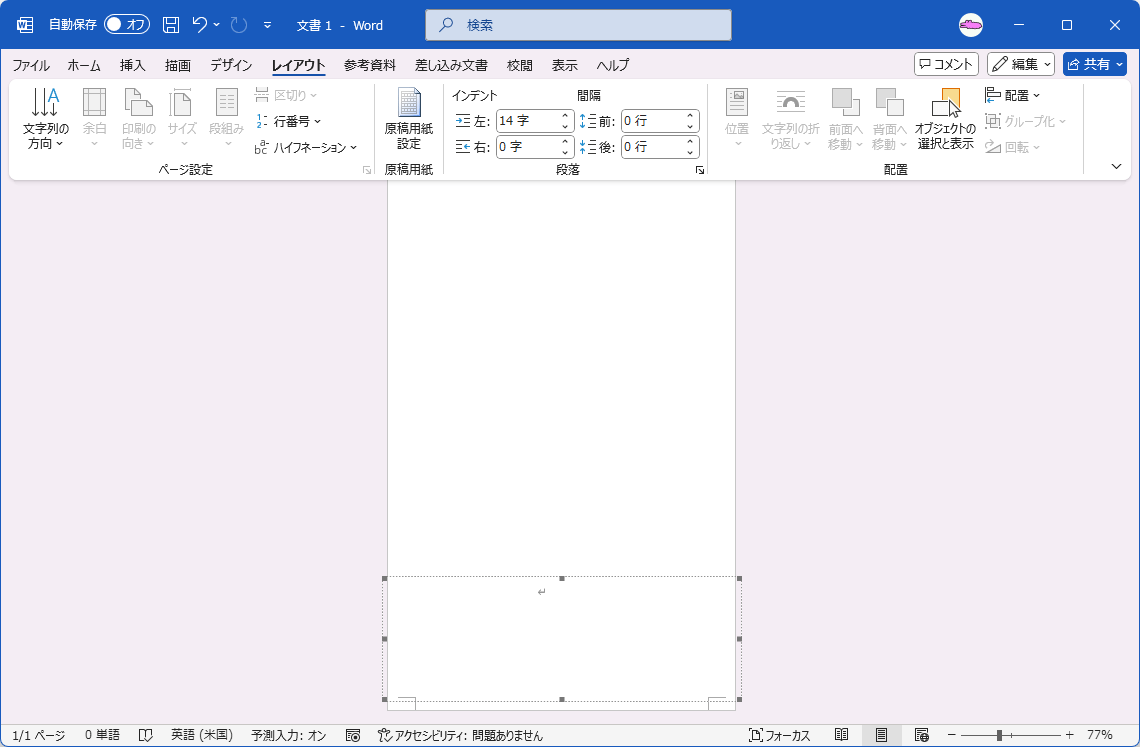Click the 0 単語 word count
Viewport: 1140px width, 747px height.
102,735
